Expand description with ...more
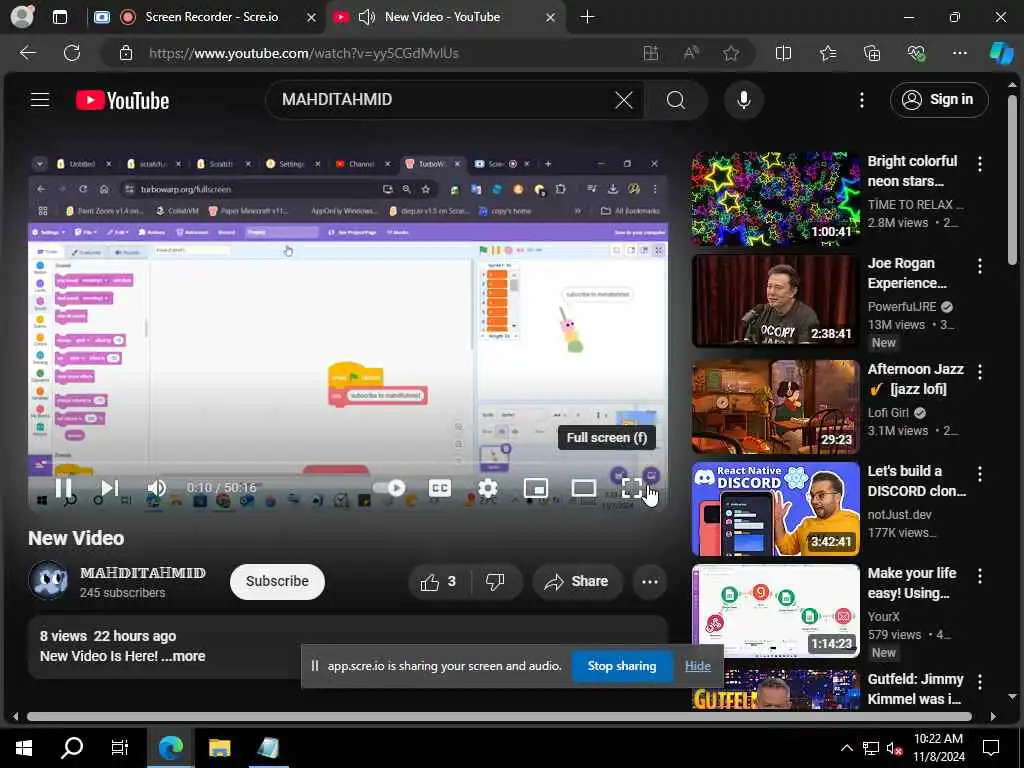This screenshot has height=768, width=1024. coord(183,656)
